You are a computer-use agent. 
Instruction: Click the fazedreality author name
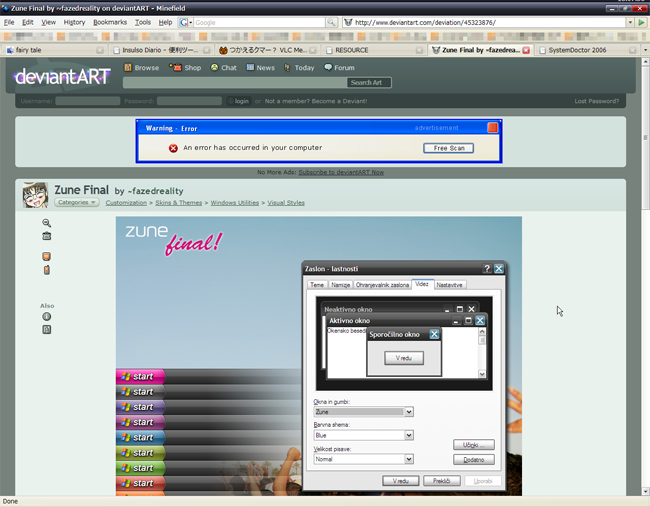[x=155, y=191]
